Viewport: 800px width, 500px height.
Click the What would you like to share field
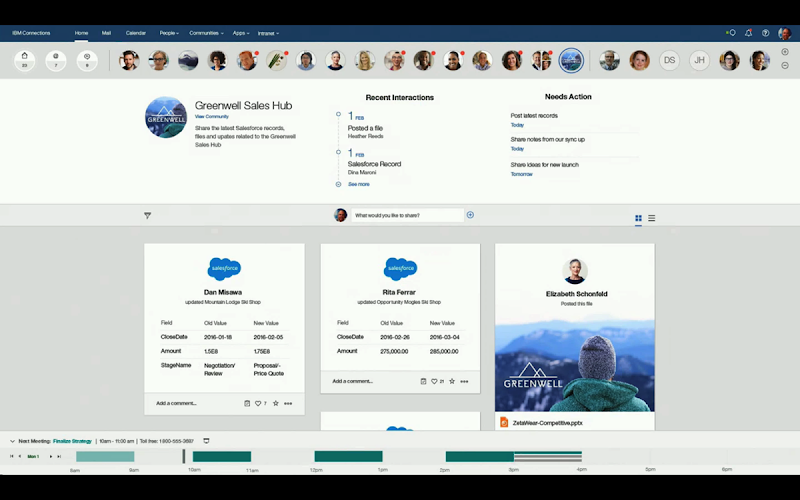click(407, 215)
